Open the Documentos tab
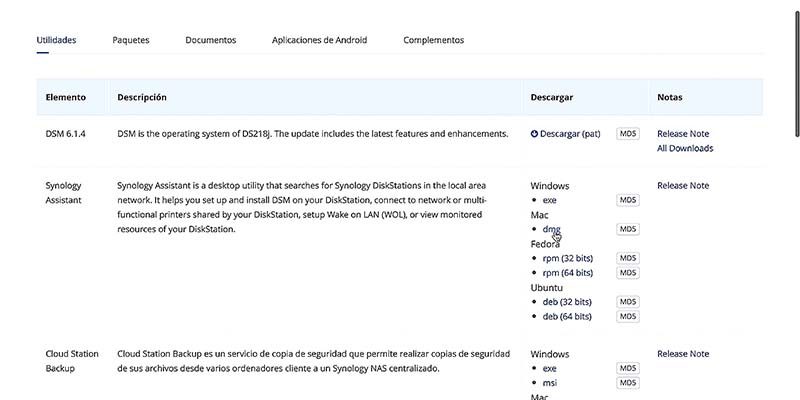Image resolution: width=800 pixels, height=400 pixels. [211, 40]
